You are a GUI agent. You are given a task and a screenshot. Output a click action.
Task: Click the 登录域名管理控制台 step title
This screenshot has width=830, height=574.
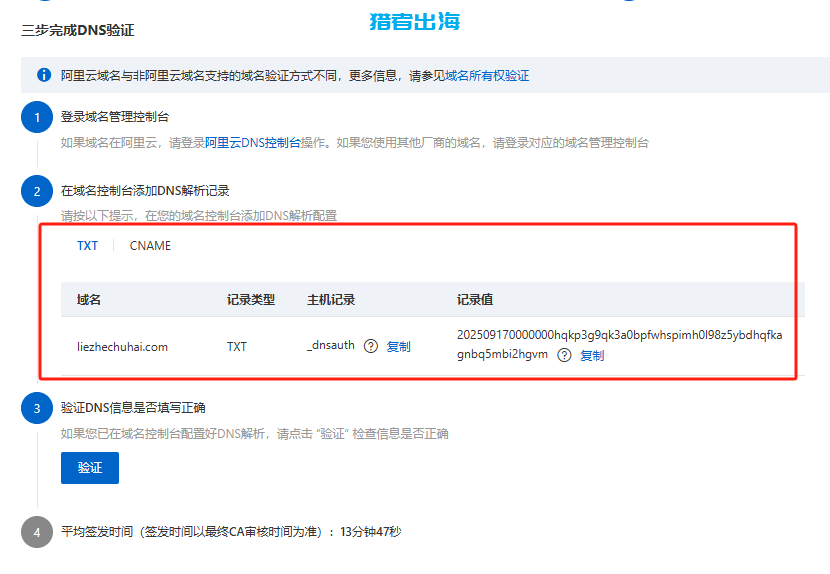click(x=115, y=116)
